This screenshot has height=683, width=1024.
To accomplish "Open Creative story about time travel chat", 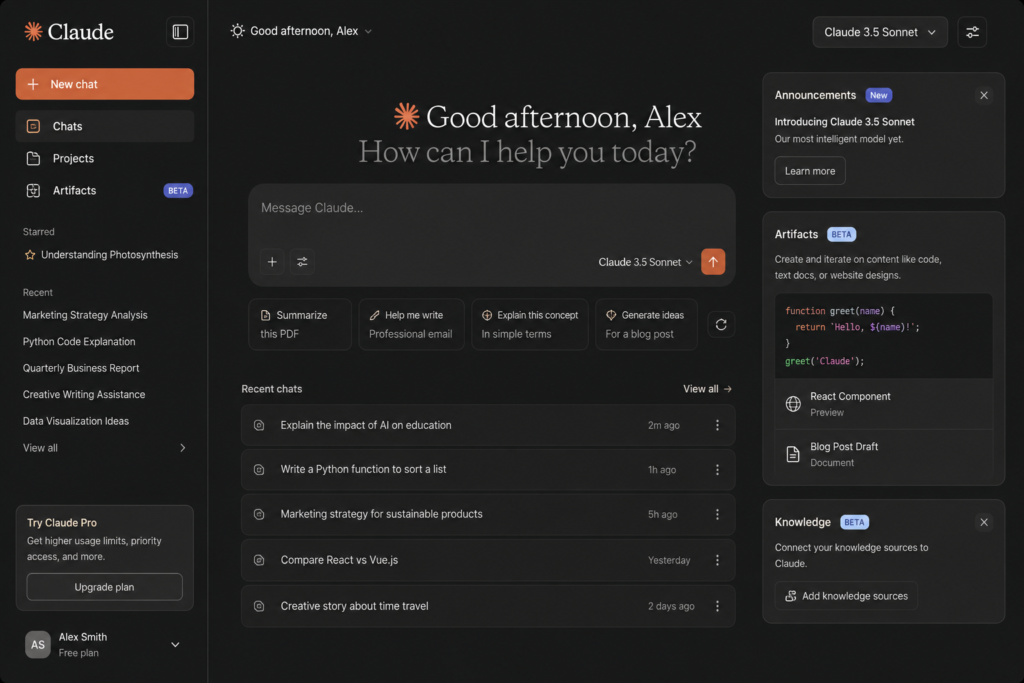I will (488, 606).
